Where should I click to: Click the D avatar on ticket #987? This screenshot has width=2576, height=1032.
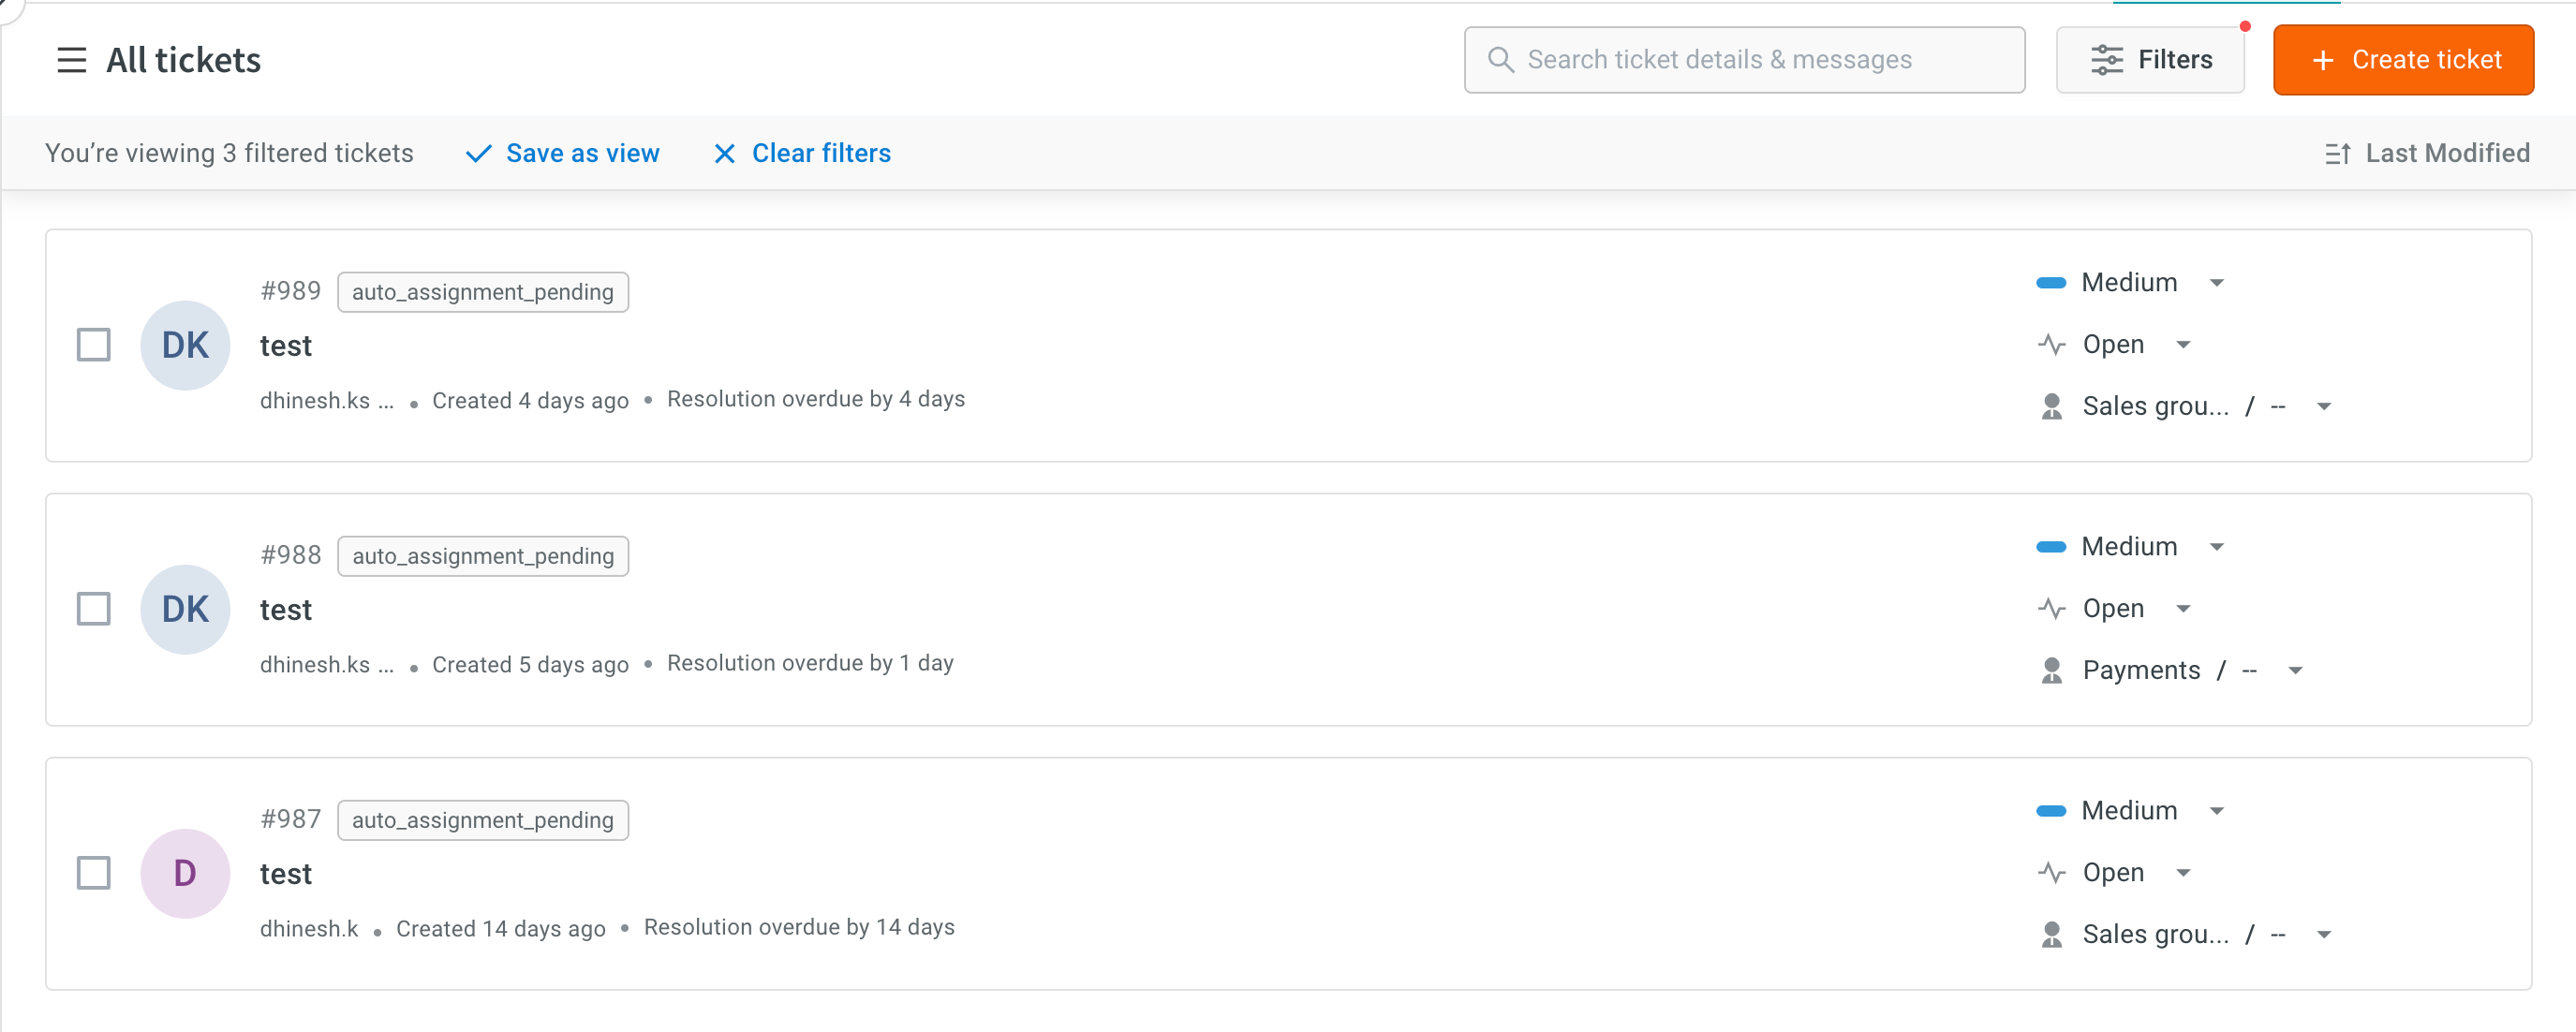pyautogui.click(x=185, y=873)
